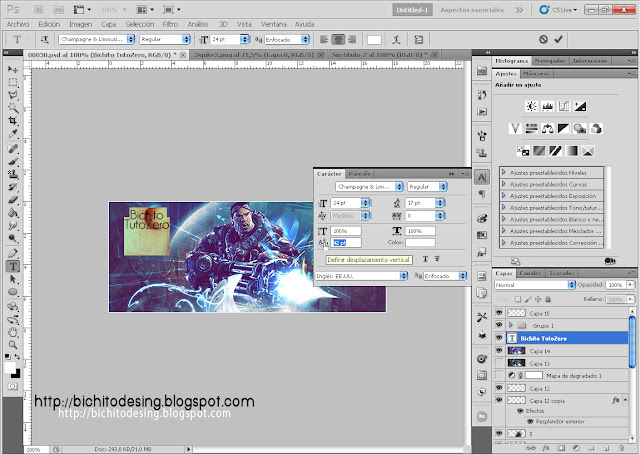Select the Eraser tool

(x=13, y=200)
